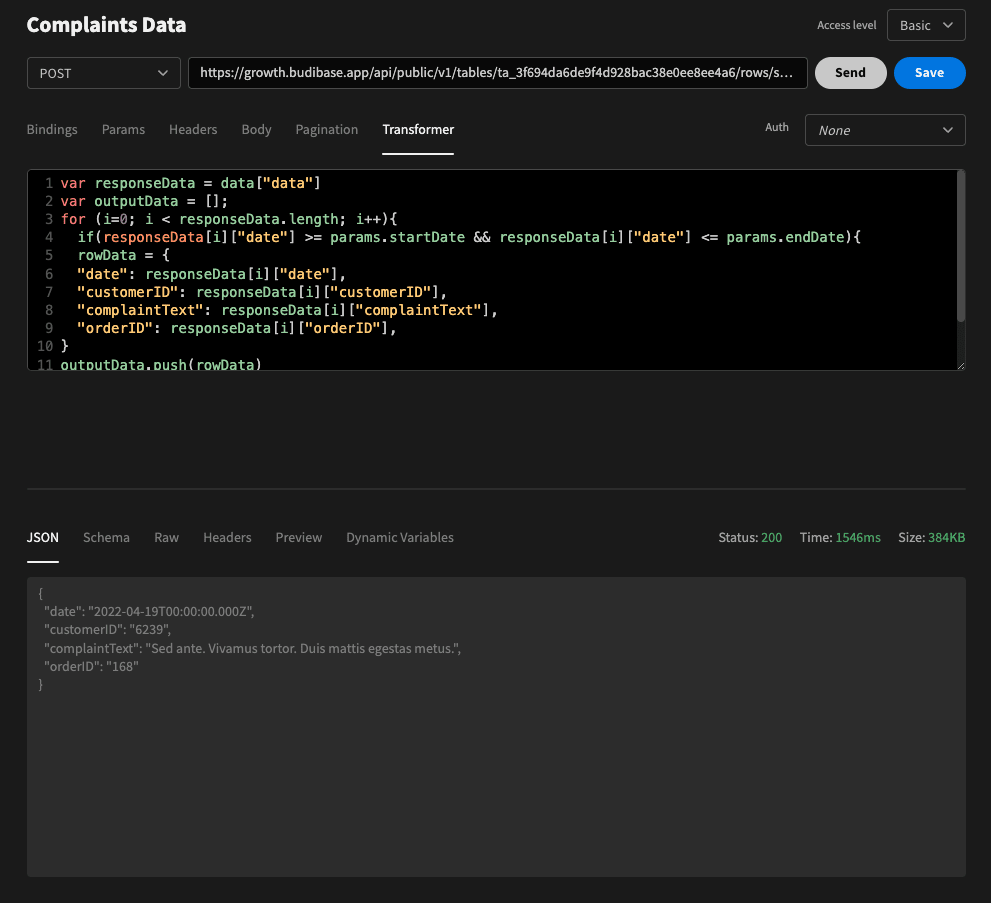
Task: Click code line 'rowData = {'
Action: [123, 256]
